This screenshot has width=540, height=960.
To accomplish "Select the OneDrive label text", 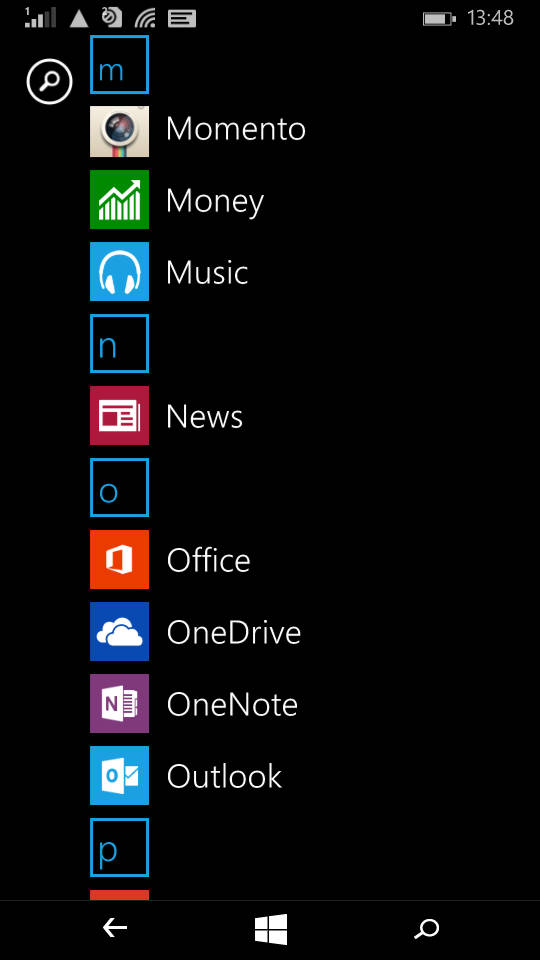I will pyautogui.click(x=234, y=632).
